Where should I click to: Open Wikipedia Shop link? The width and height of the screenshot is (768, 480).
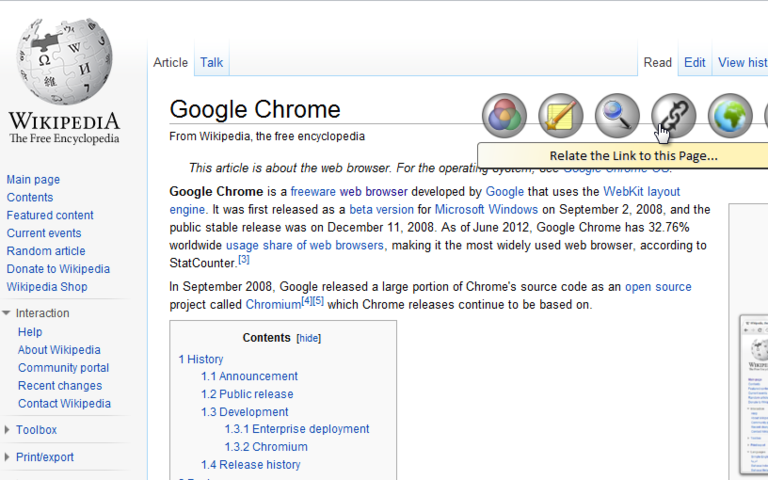(x=47, y=287)
